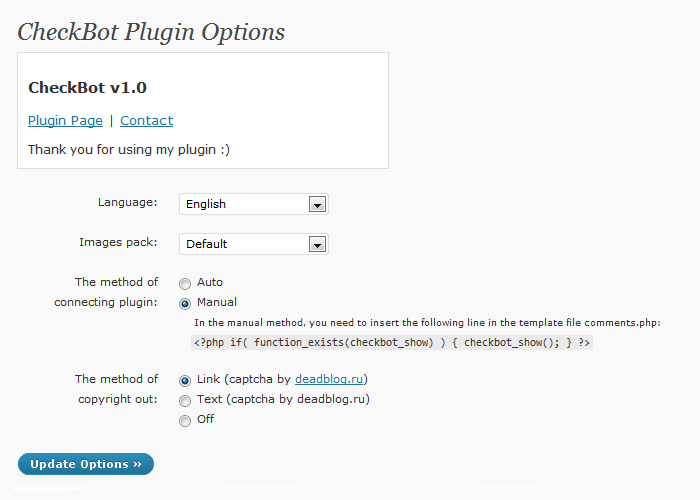
Task: Open the Language dropdown showing English
Action: click(254, 204)
